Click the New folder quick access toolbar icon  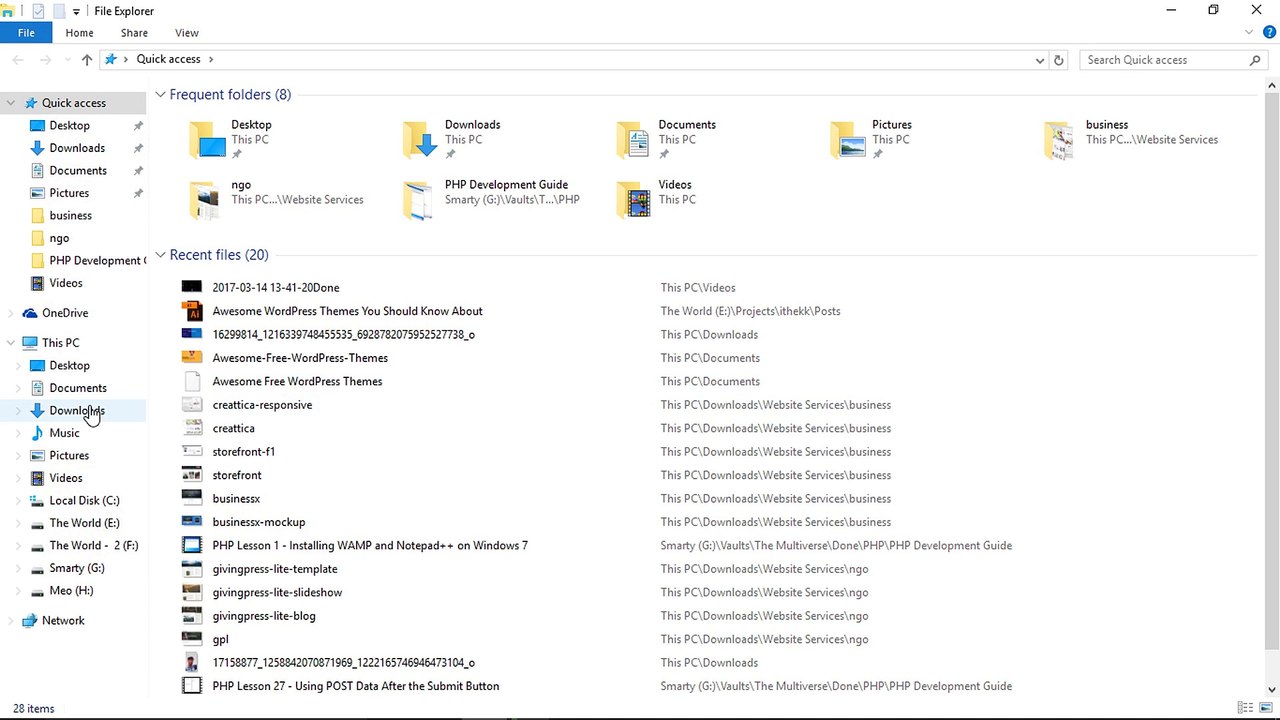pyautogui.click(x=59, y=11)
